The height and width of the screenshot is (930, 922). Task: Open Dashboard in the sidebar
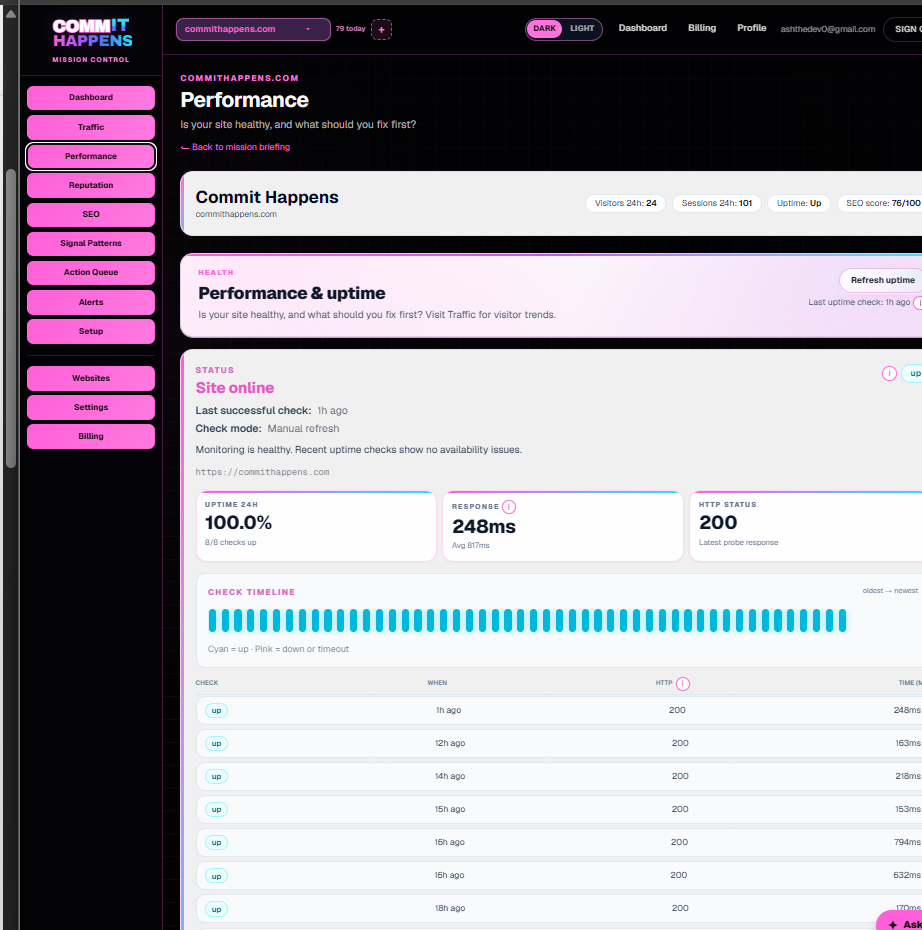(x=91, y=97)
